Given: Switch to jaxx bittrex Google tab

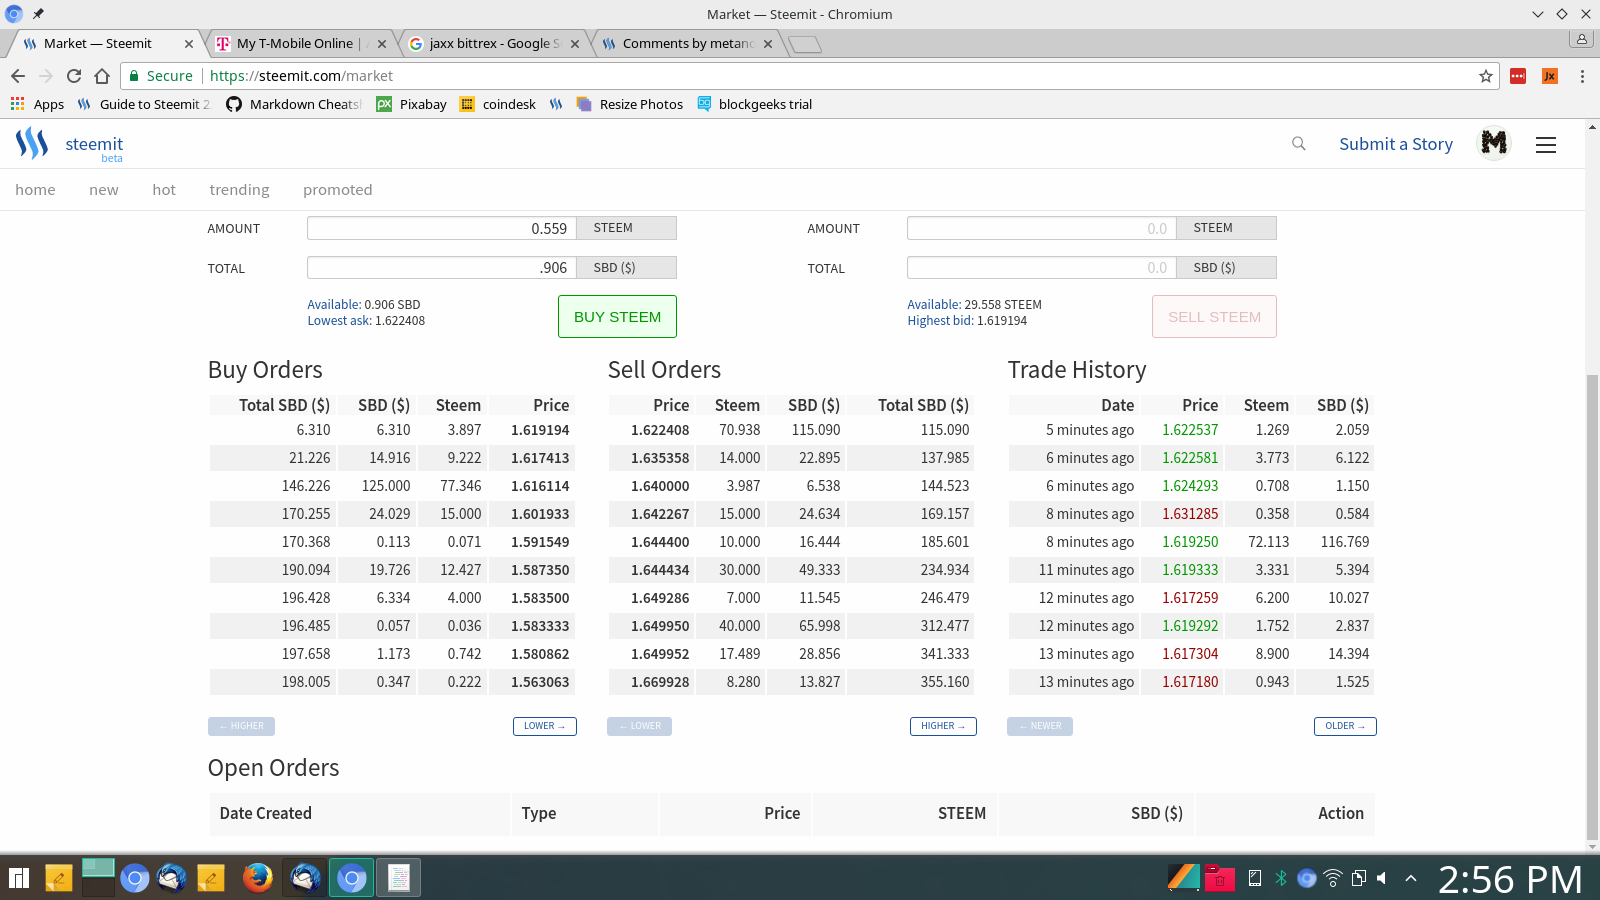Looking at the screenshot, I should pos(494,44).
